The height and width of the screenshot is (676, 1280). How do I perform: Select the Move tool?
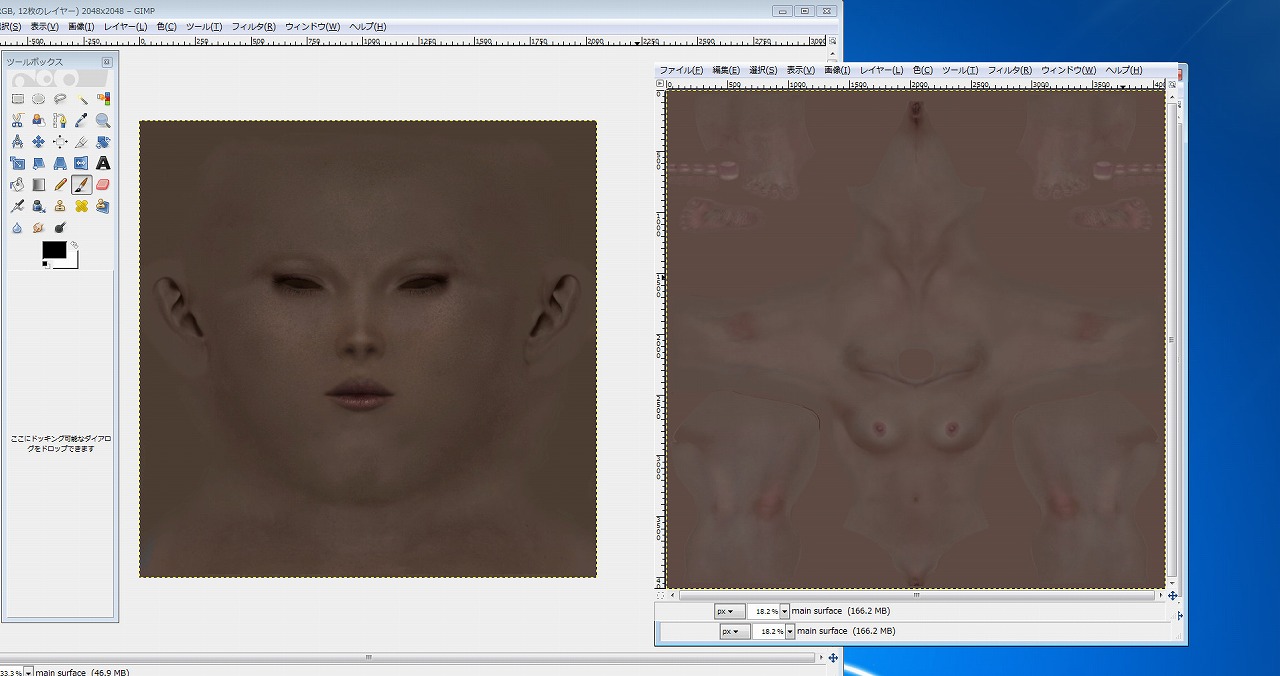click(x=39, y=142)
